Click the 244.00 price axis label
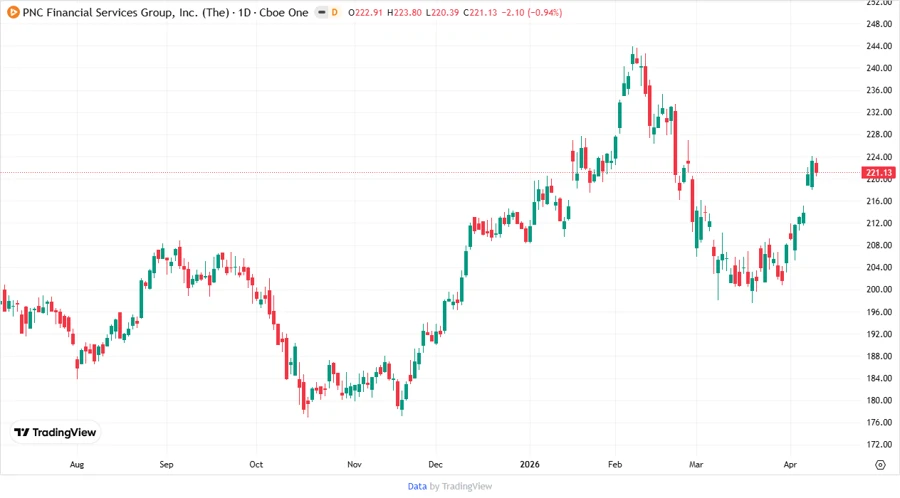 (879, 46)
